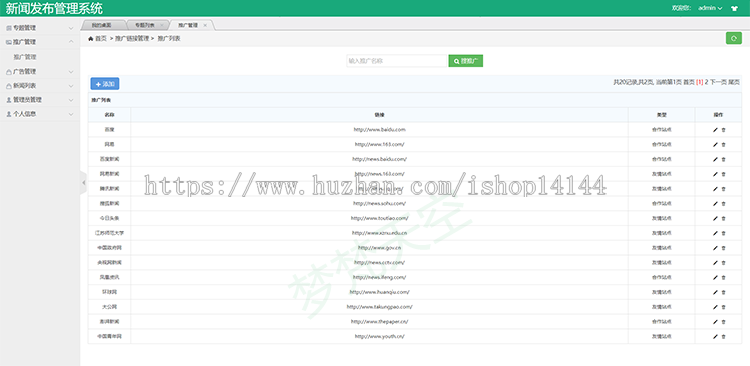Click the http://www.thepaper.cn/ link cell
This screenshot has width=750, height=366.
point(379,322)
